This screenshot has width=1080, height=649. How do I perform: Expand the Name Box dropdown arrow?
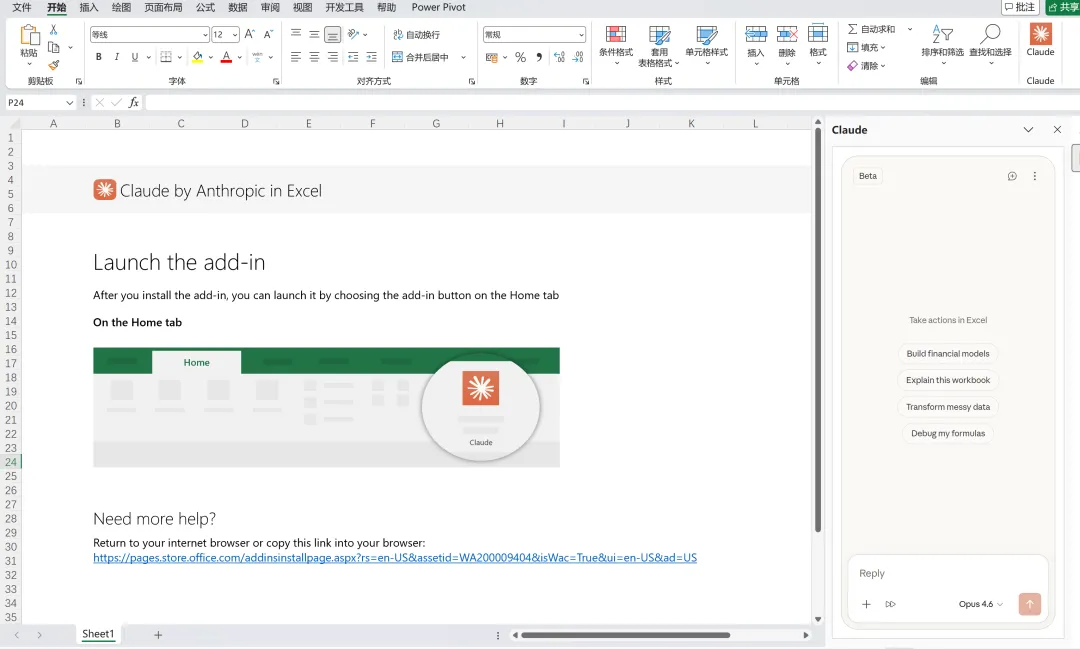pyautogui.click(x=70, y=103)
